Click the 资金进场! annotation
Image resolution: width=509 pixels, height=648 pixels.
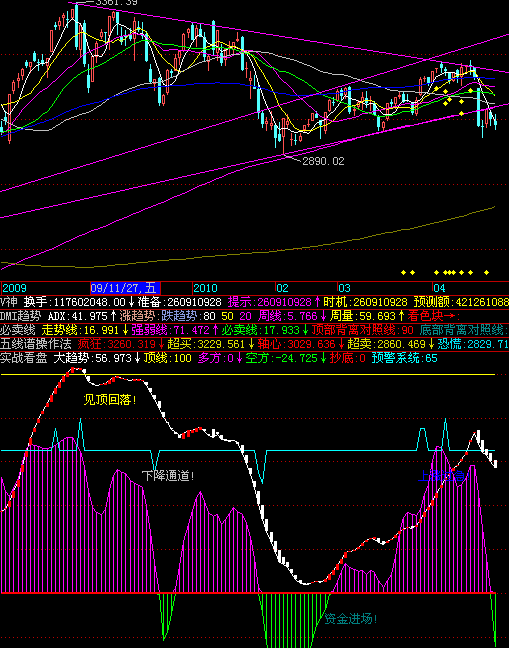pos(351,619)
